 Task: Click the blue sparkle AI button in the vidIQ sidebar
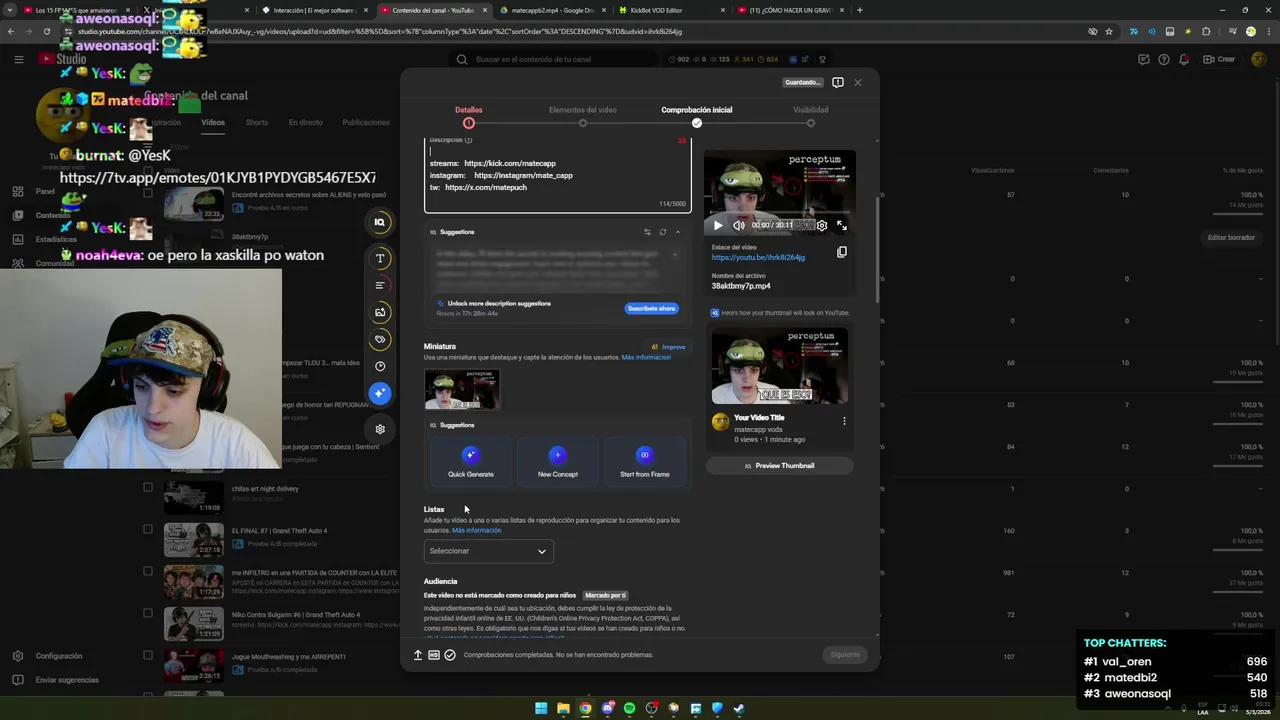coord(380,393)
